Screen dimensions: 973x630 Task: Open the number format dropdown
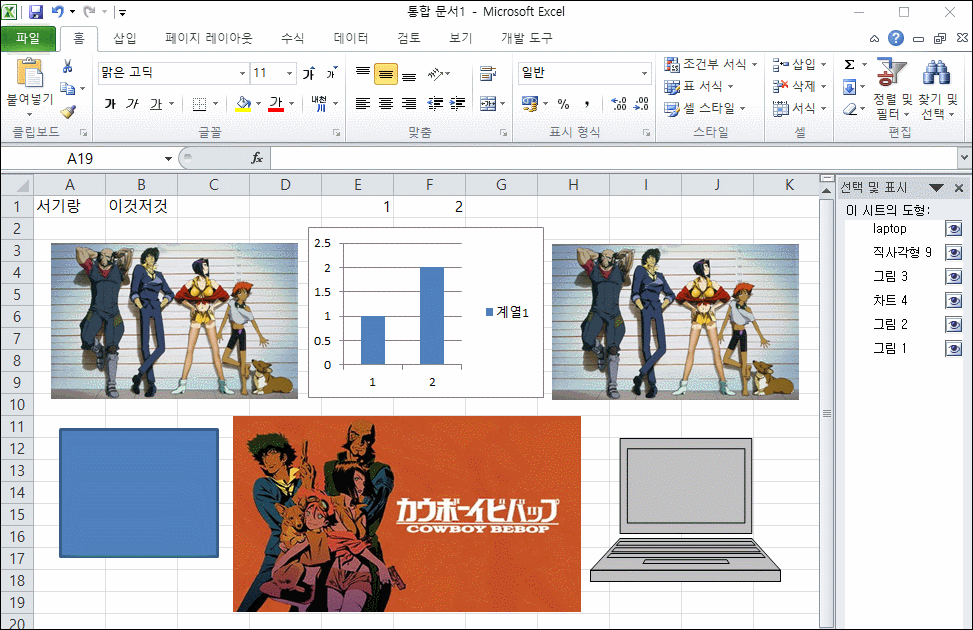point(644,73)
